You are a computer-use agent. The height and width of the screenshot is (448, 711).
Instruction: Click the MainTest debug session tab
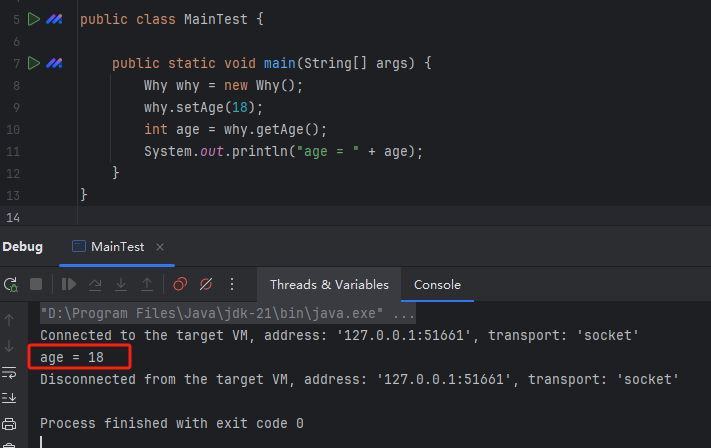117,246
